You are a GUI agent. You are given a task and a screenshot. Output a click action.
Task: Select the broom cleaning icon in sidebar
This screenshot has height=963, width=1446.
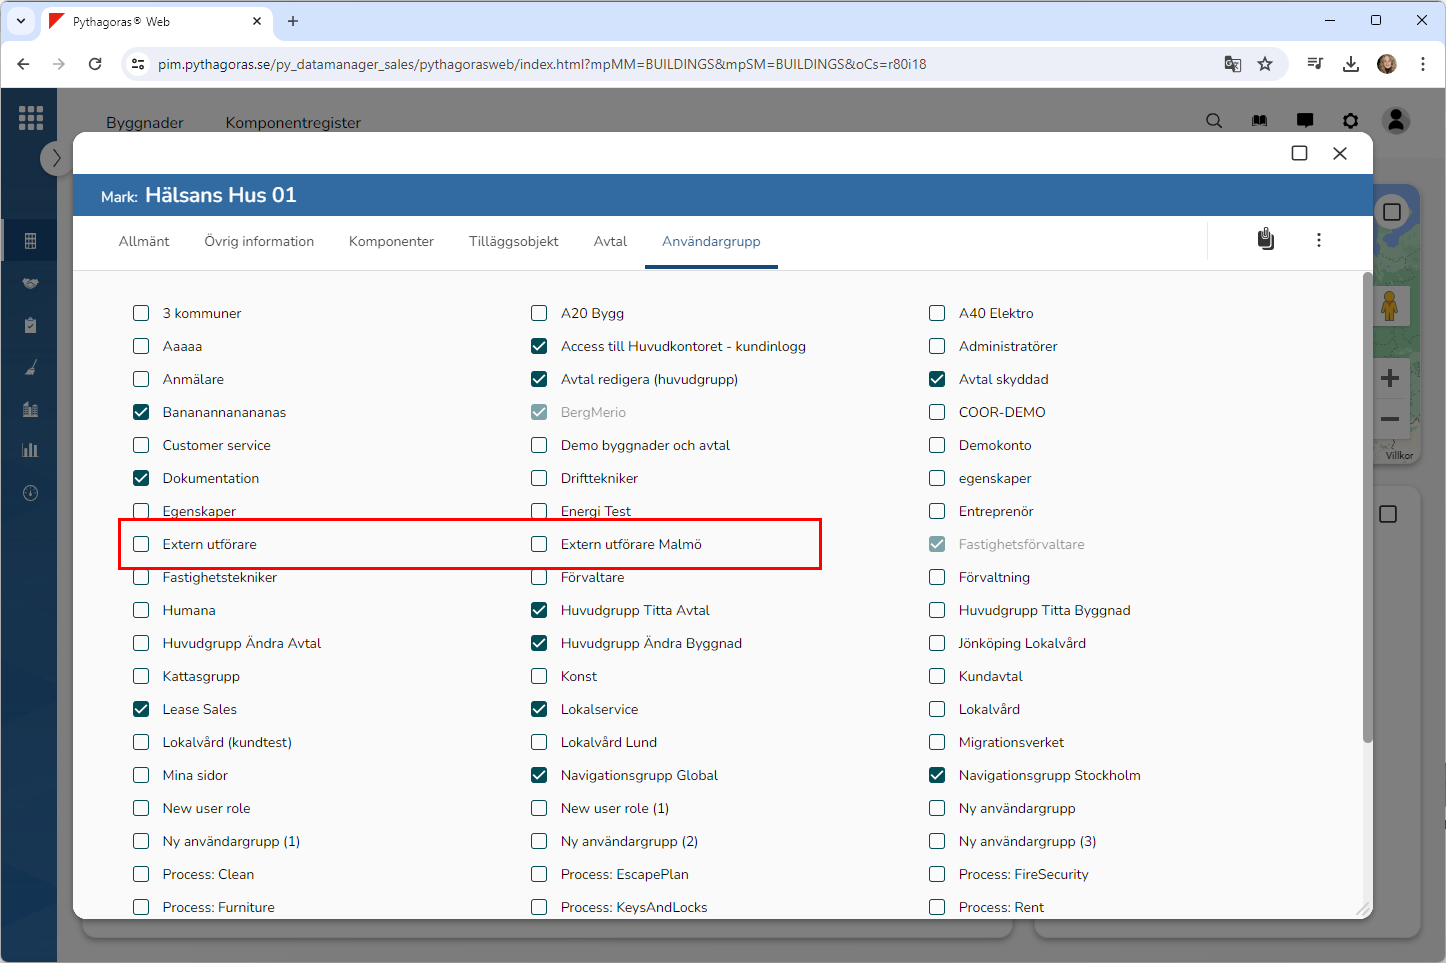click(x=31, y=368)
